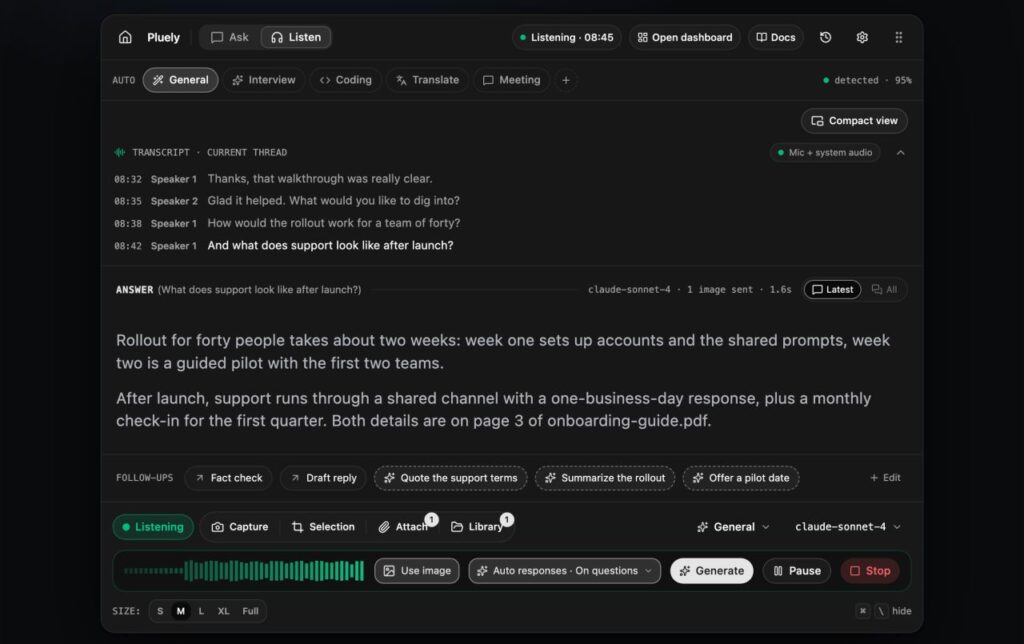Viewport: 1024px width, 644px height.
Task: Toggle Mic + system audio source
Action: [825, 153]
